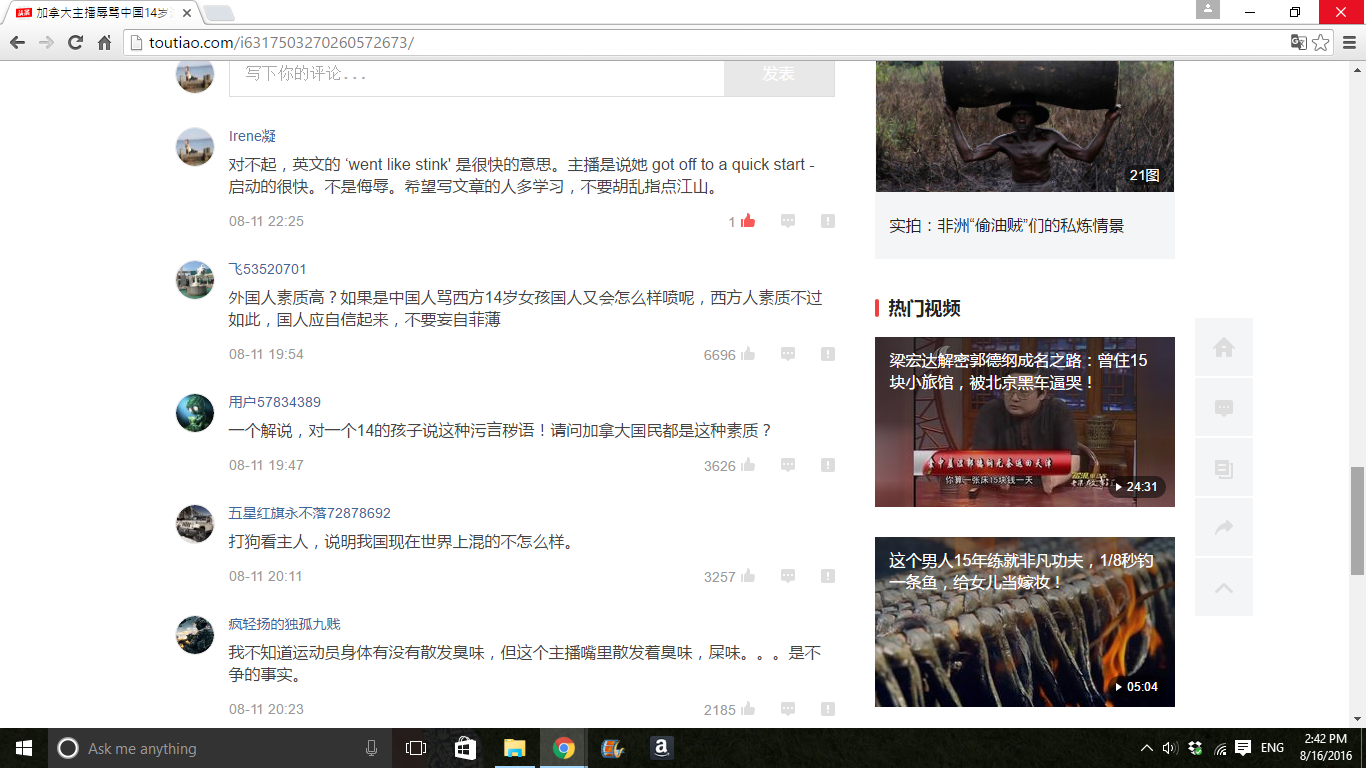Click the share arrow in floating sidebar
The width and height of the screenshot is (1366, 768).
point(1223,527)
